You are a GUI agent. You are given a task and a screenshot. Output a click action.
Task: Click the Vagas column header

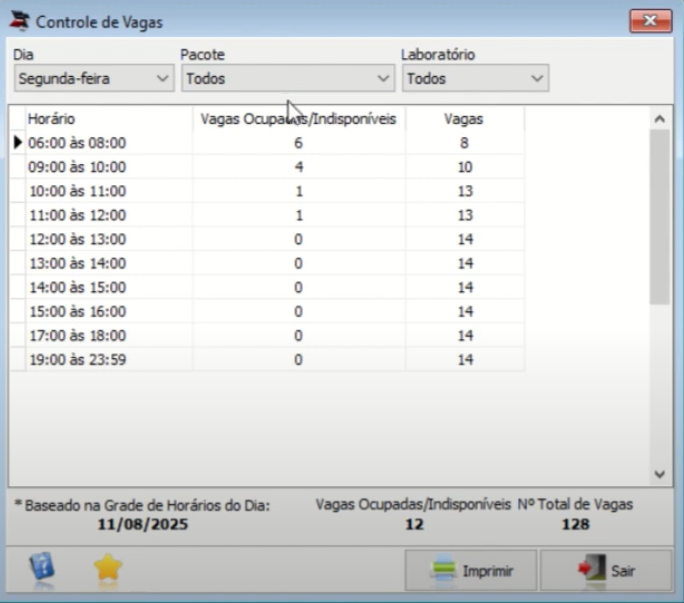(464, 119)
